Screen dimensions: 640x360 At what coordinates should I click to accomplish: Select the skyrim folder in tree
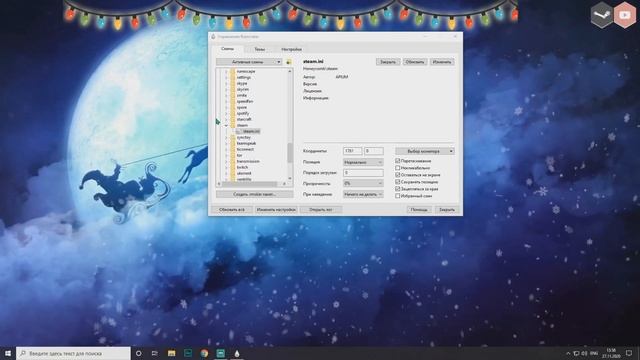point(242,89)
